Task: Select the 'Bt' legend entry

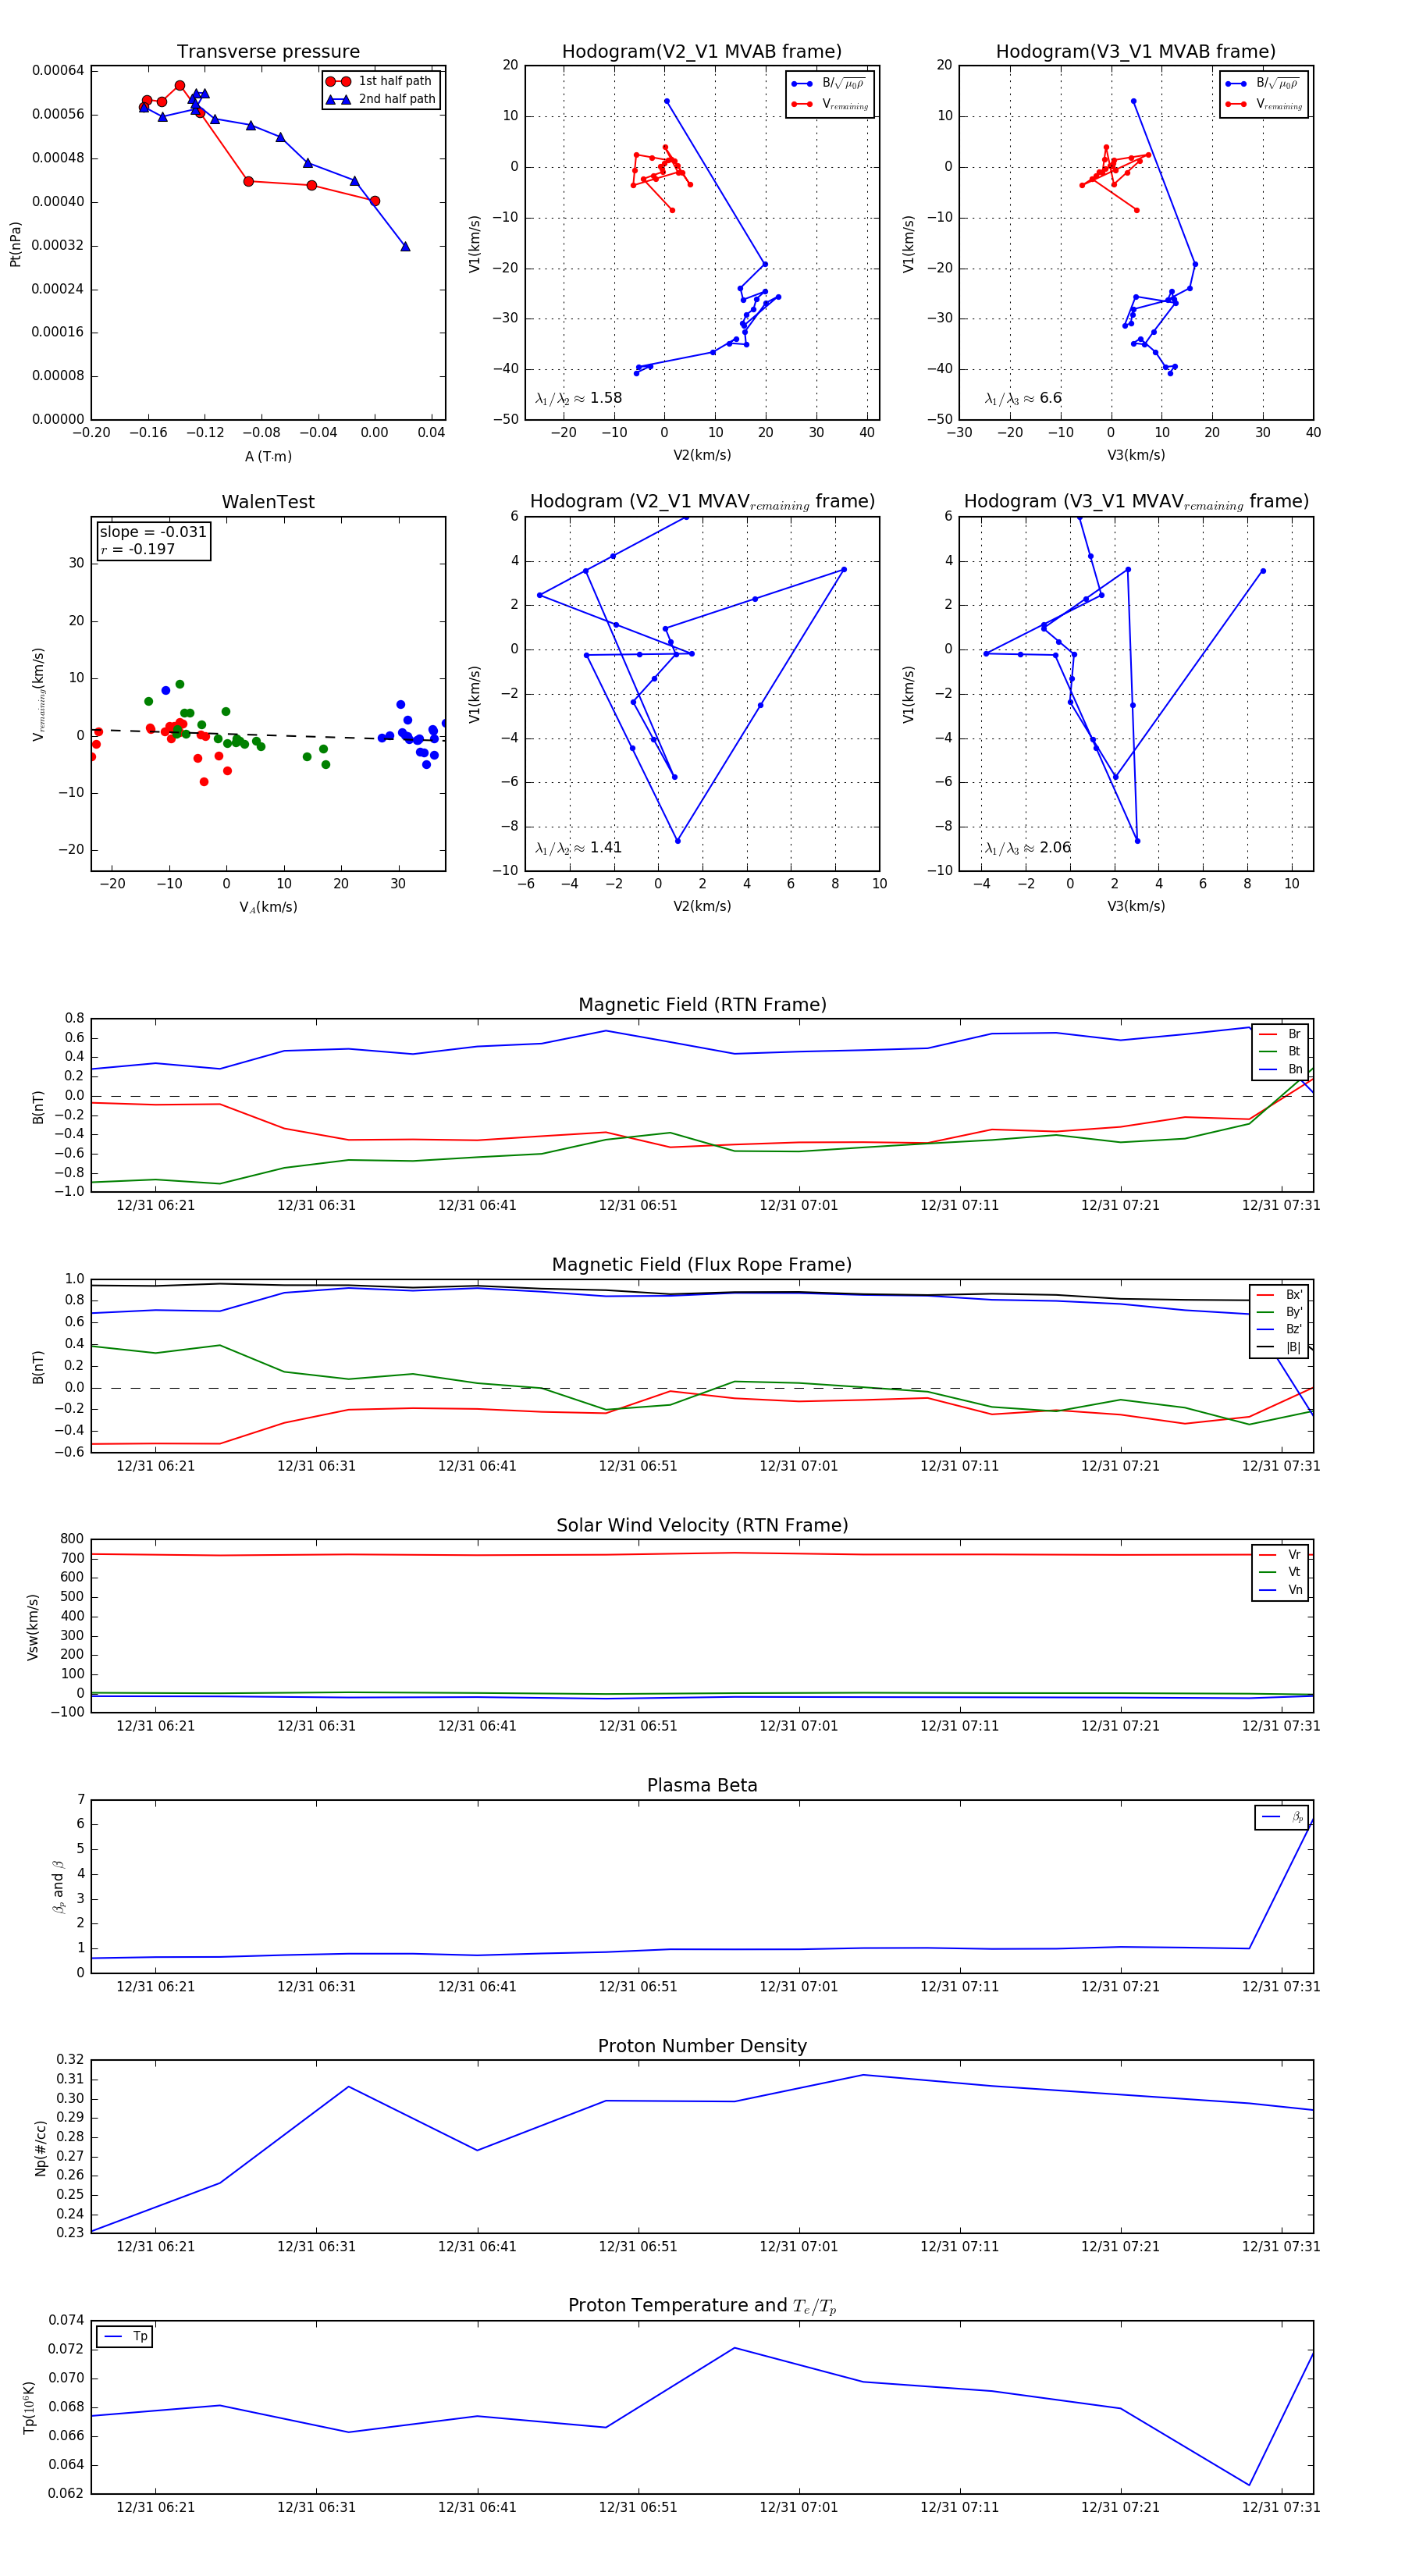Action: 1280,1052
